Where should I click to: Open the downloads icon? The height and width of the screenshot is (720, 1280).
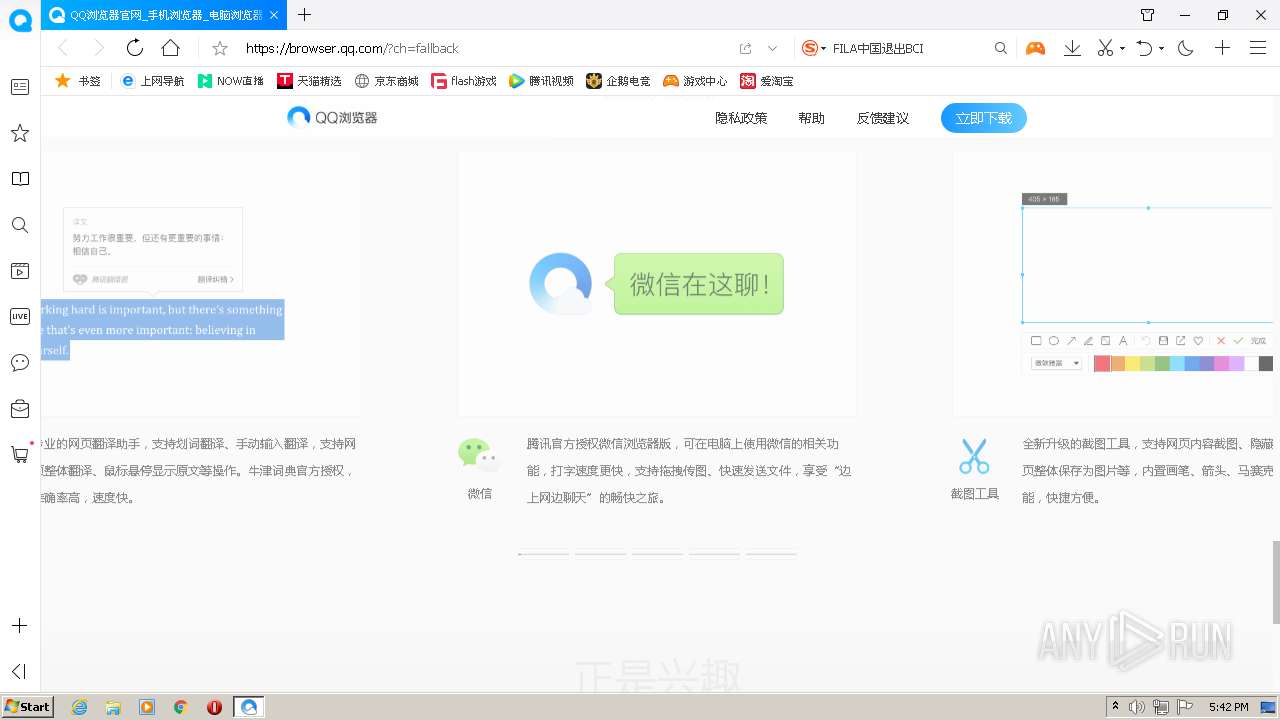[x=1072, y=48]
